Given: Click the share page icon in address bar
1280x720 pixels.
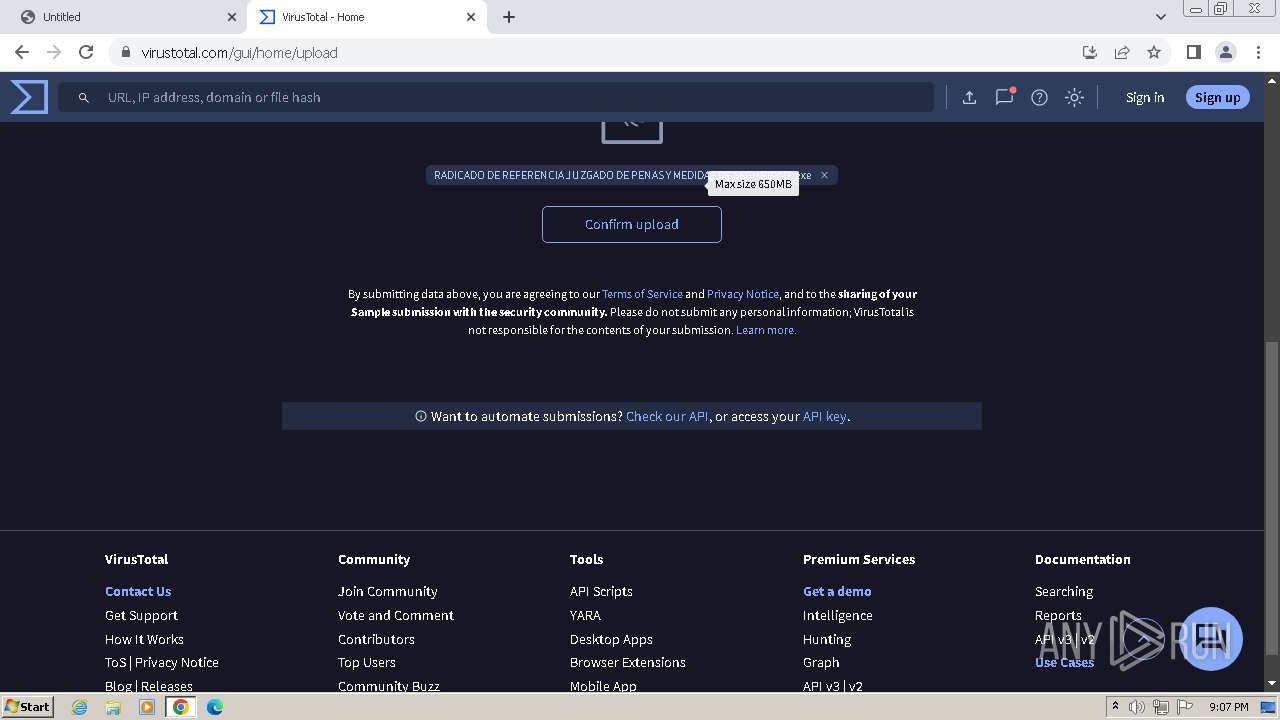Looking at the screenshot, I should (x=1122, y=52).
